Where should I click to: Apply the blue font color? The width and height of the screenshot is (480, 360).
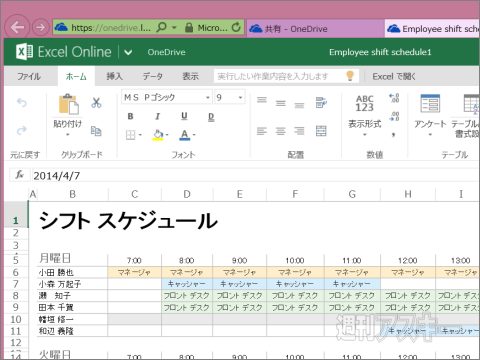tap(184, 135)
